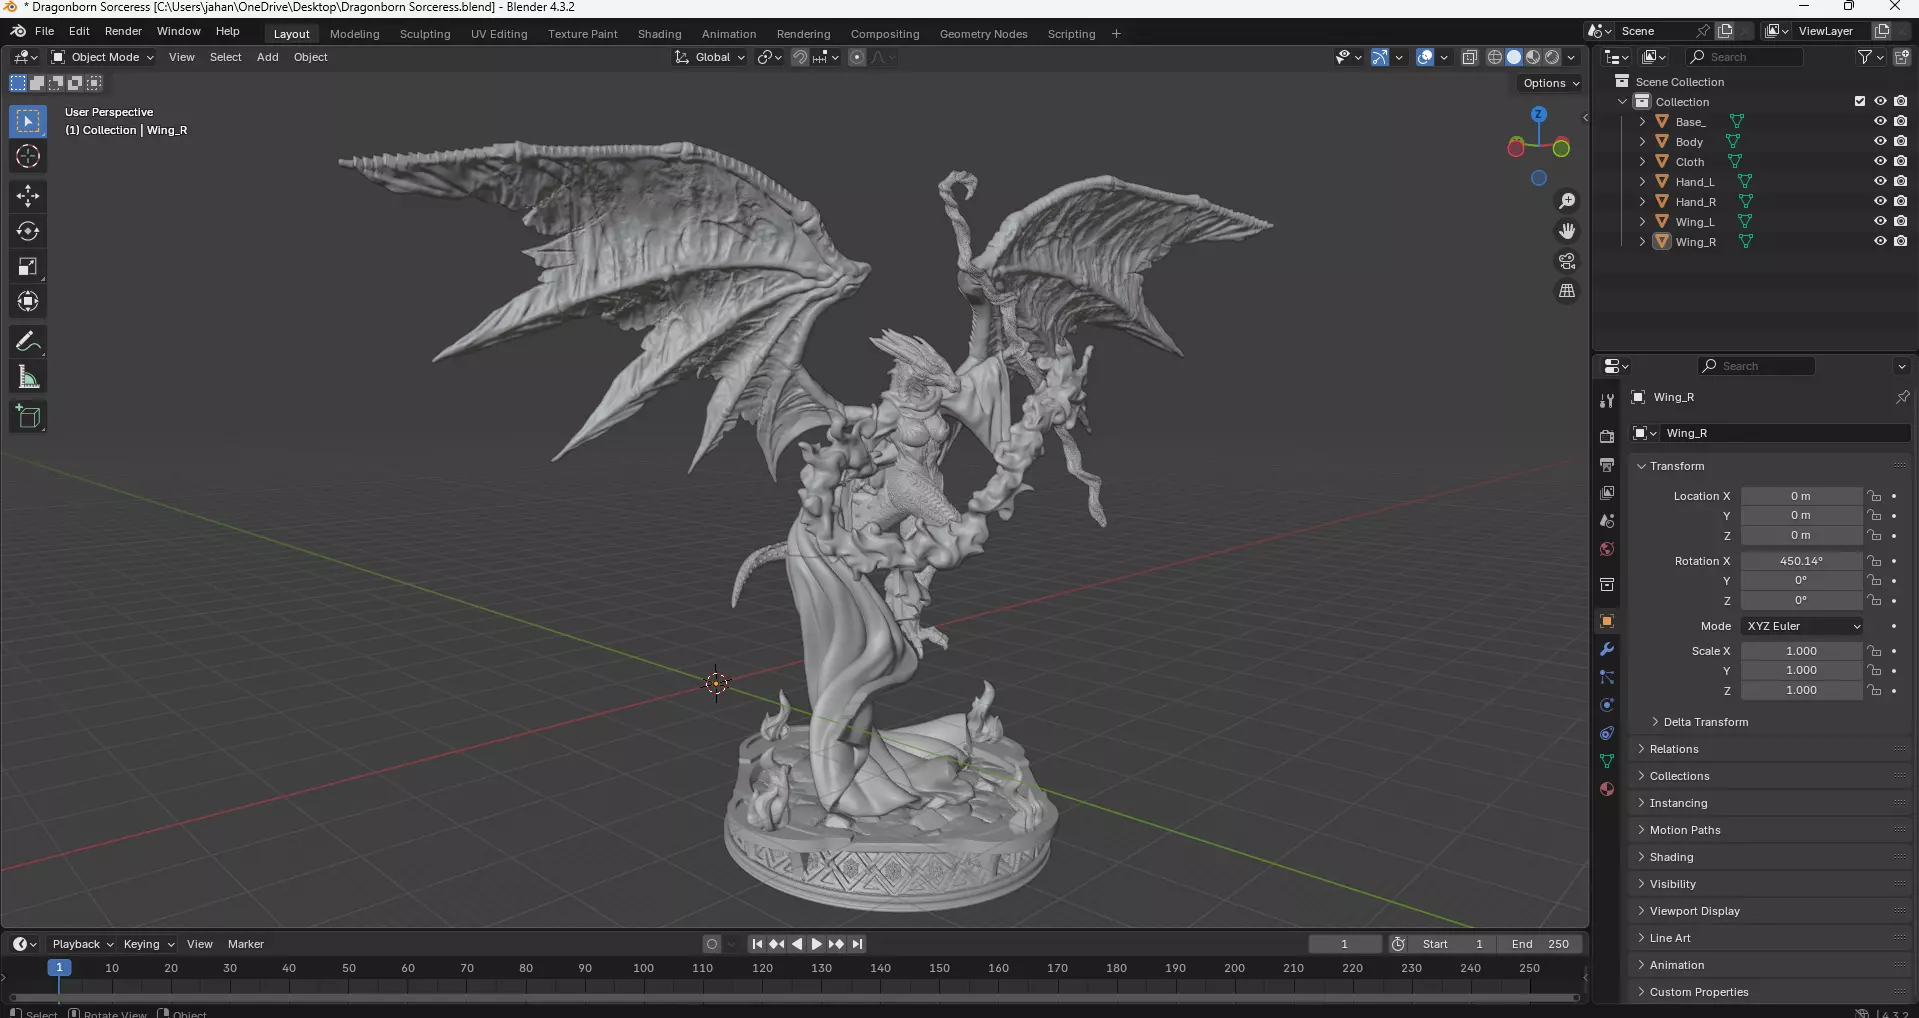Activate the Move tool
The height and width of the screenshot is (1018, 1919).
tap(28, 195)
